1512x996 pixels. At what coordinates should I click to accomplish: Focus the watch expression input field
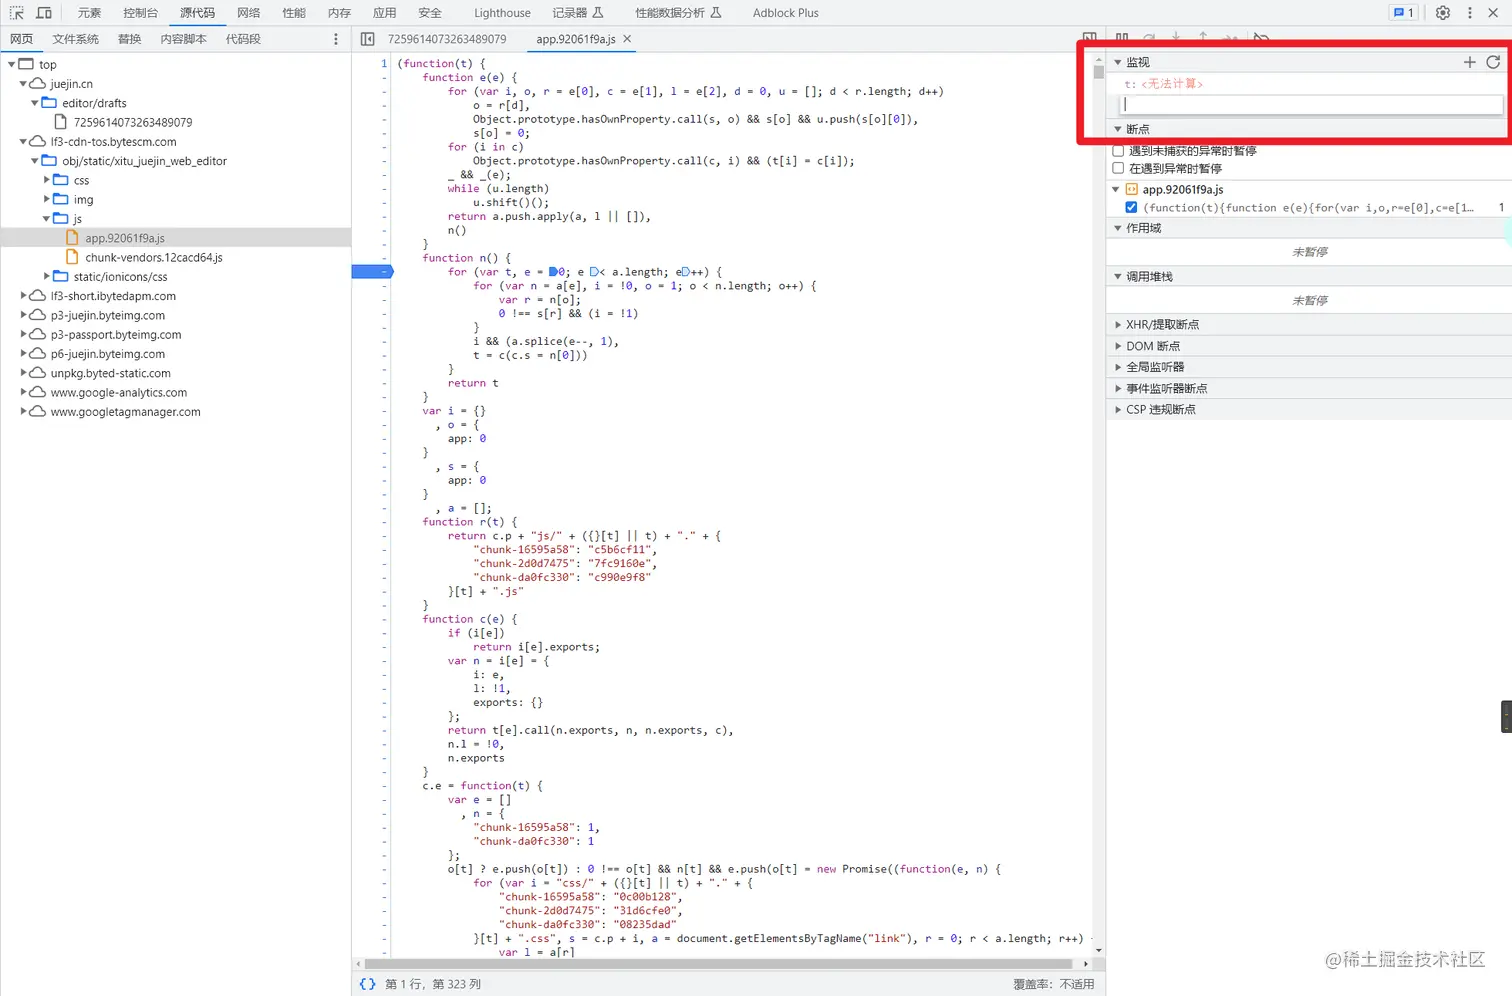click(1311, 104)
